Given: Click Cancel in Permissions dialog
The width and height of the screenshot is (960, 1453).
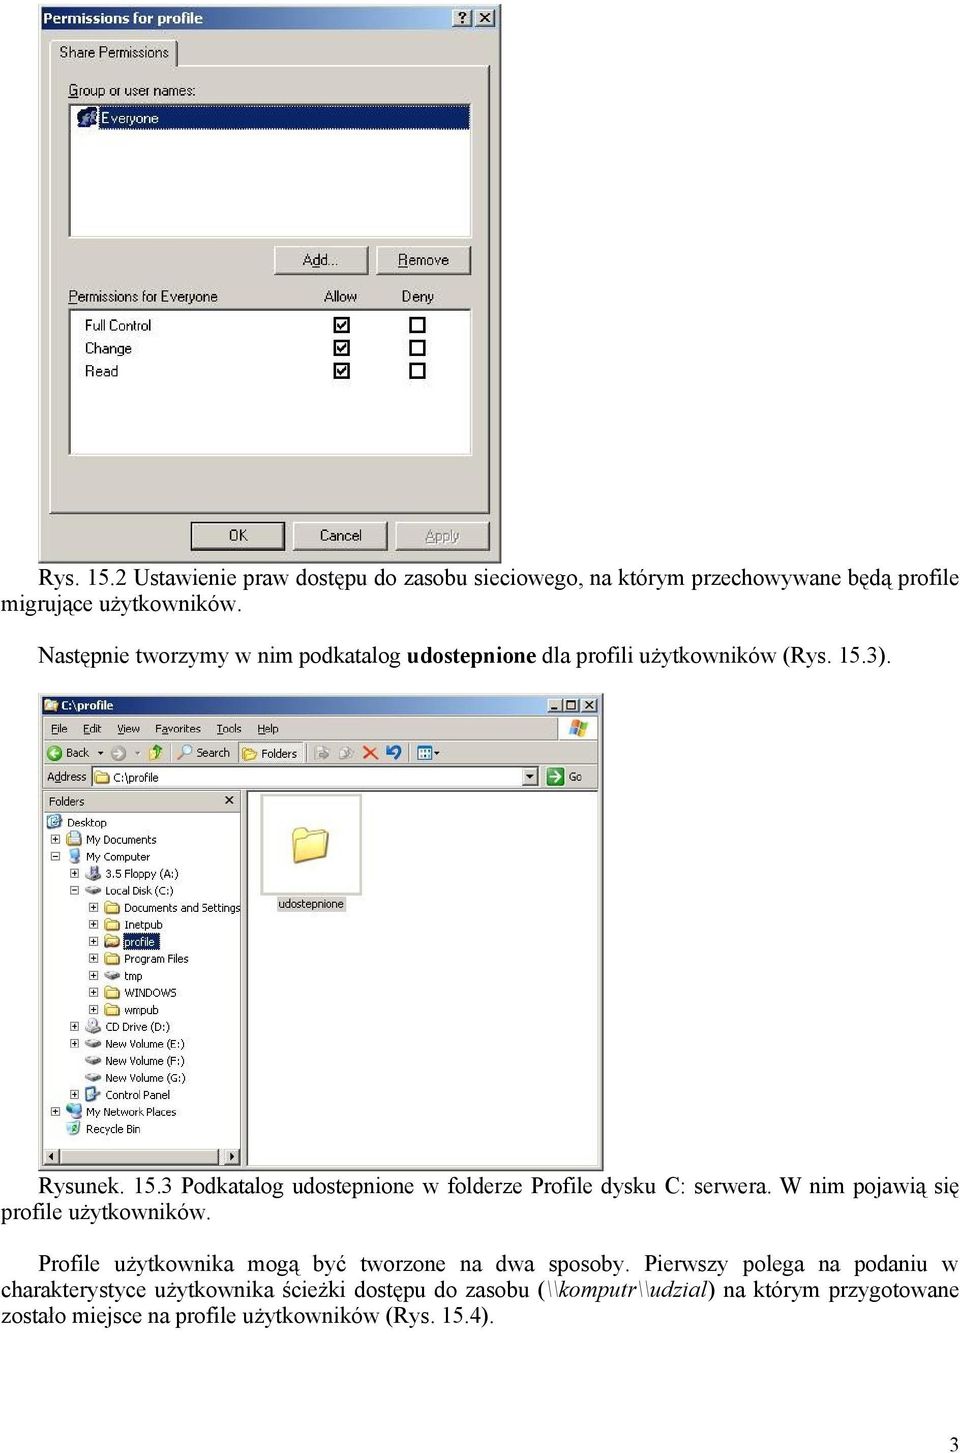Looking at the screenshot, I should [x=340, y=536].
